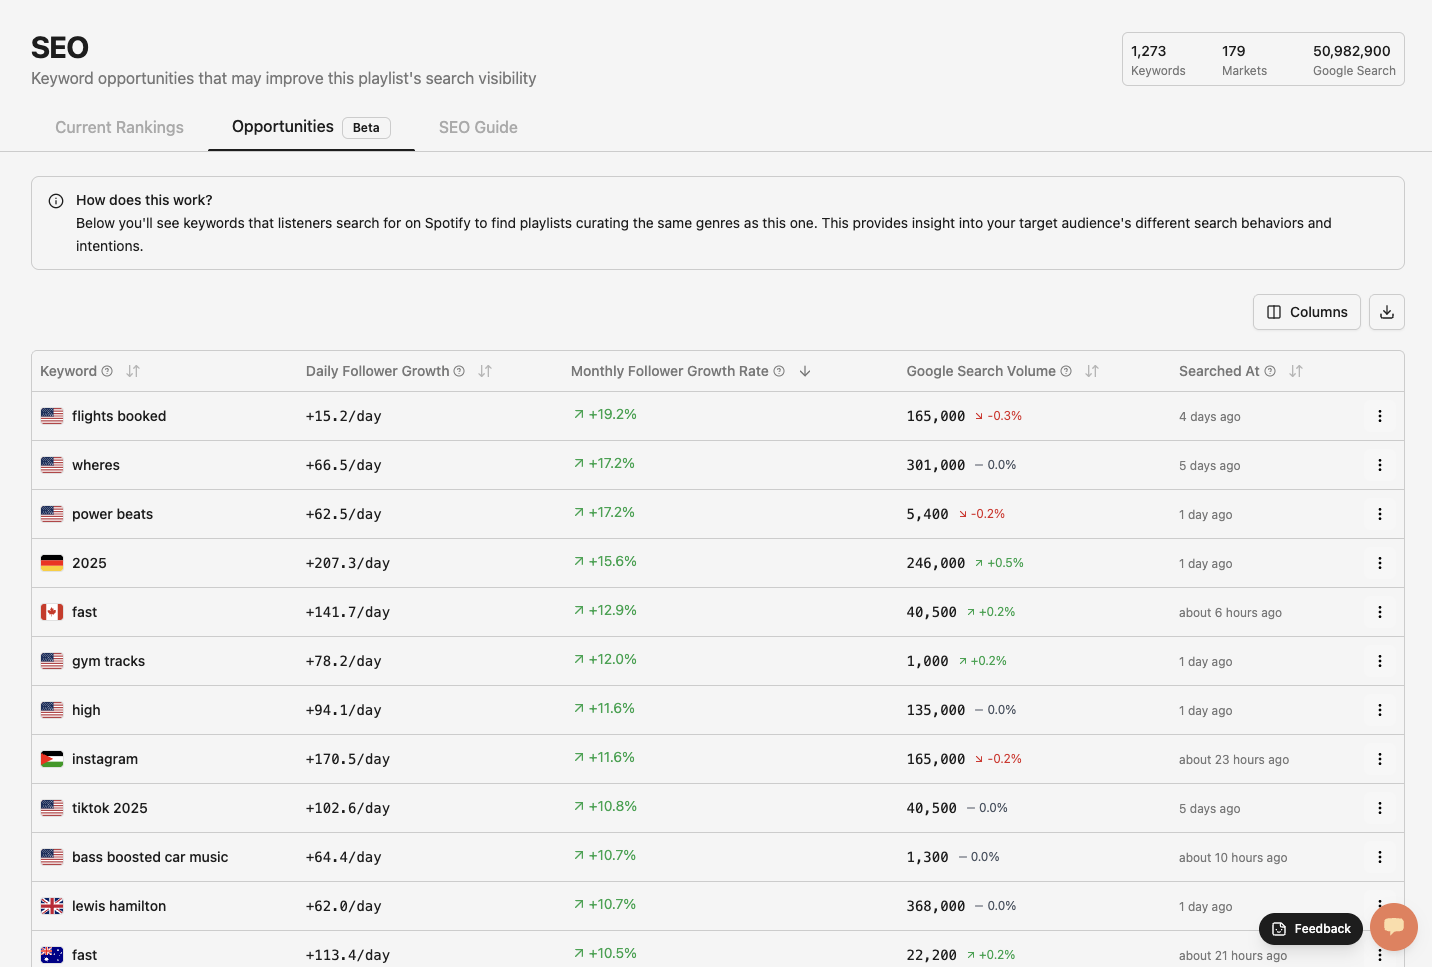The height and width of the screenshot is (967, 1432).
Task: Open actions menu for 'power beats' row
Action: 1380,514
